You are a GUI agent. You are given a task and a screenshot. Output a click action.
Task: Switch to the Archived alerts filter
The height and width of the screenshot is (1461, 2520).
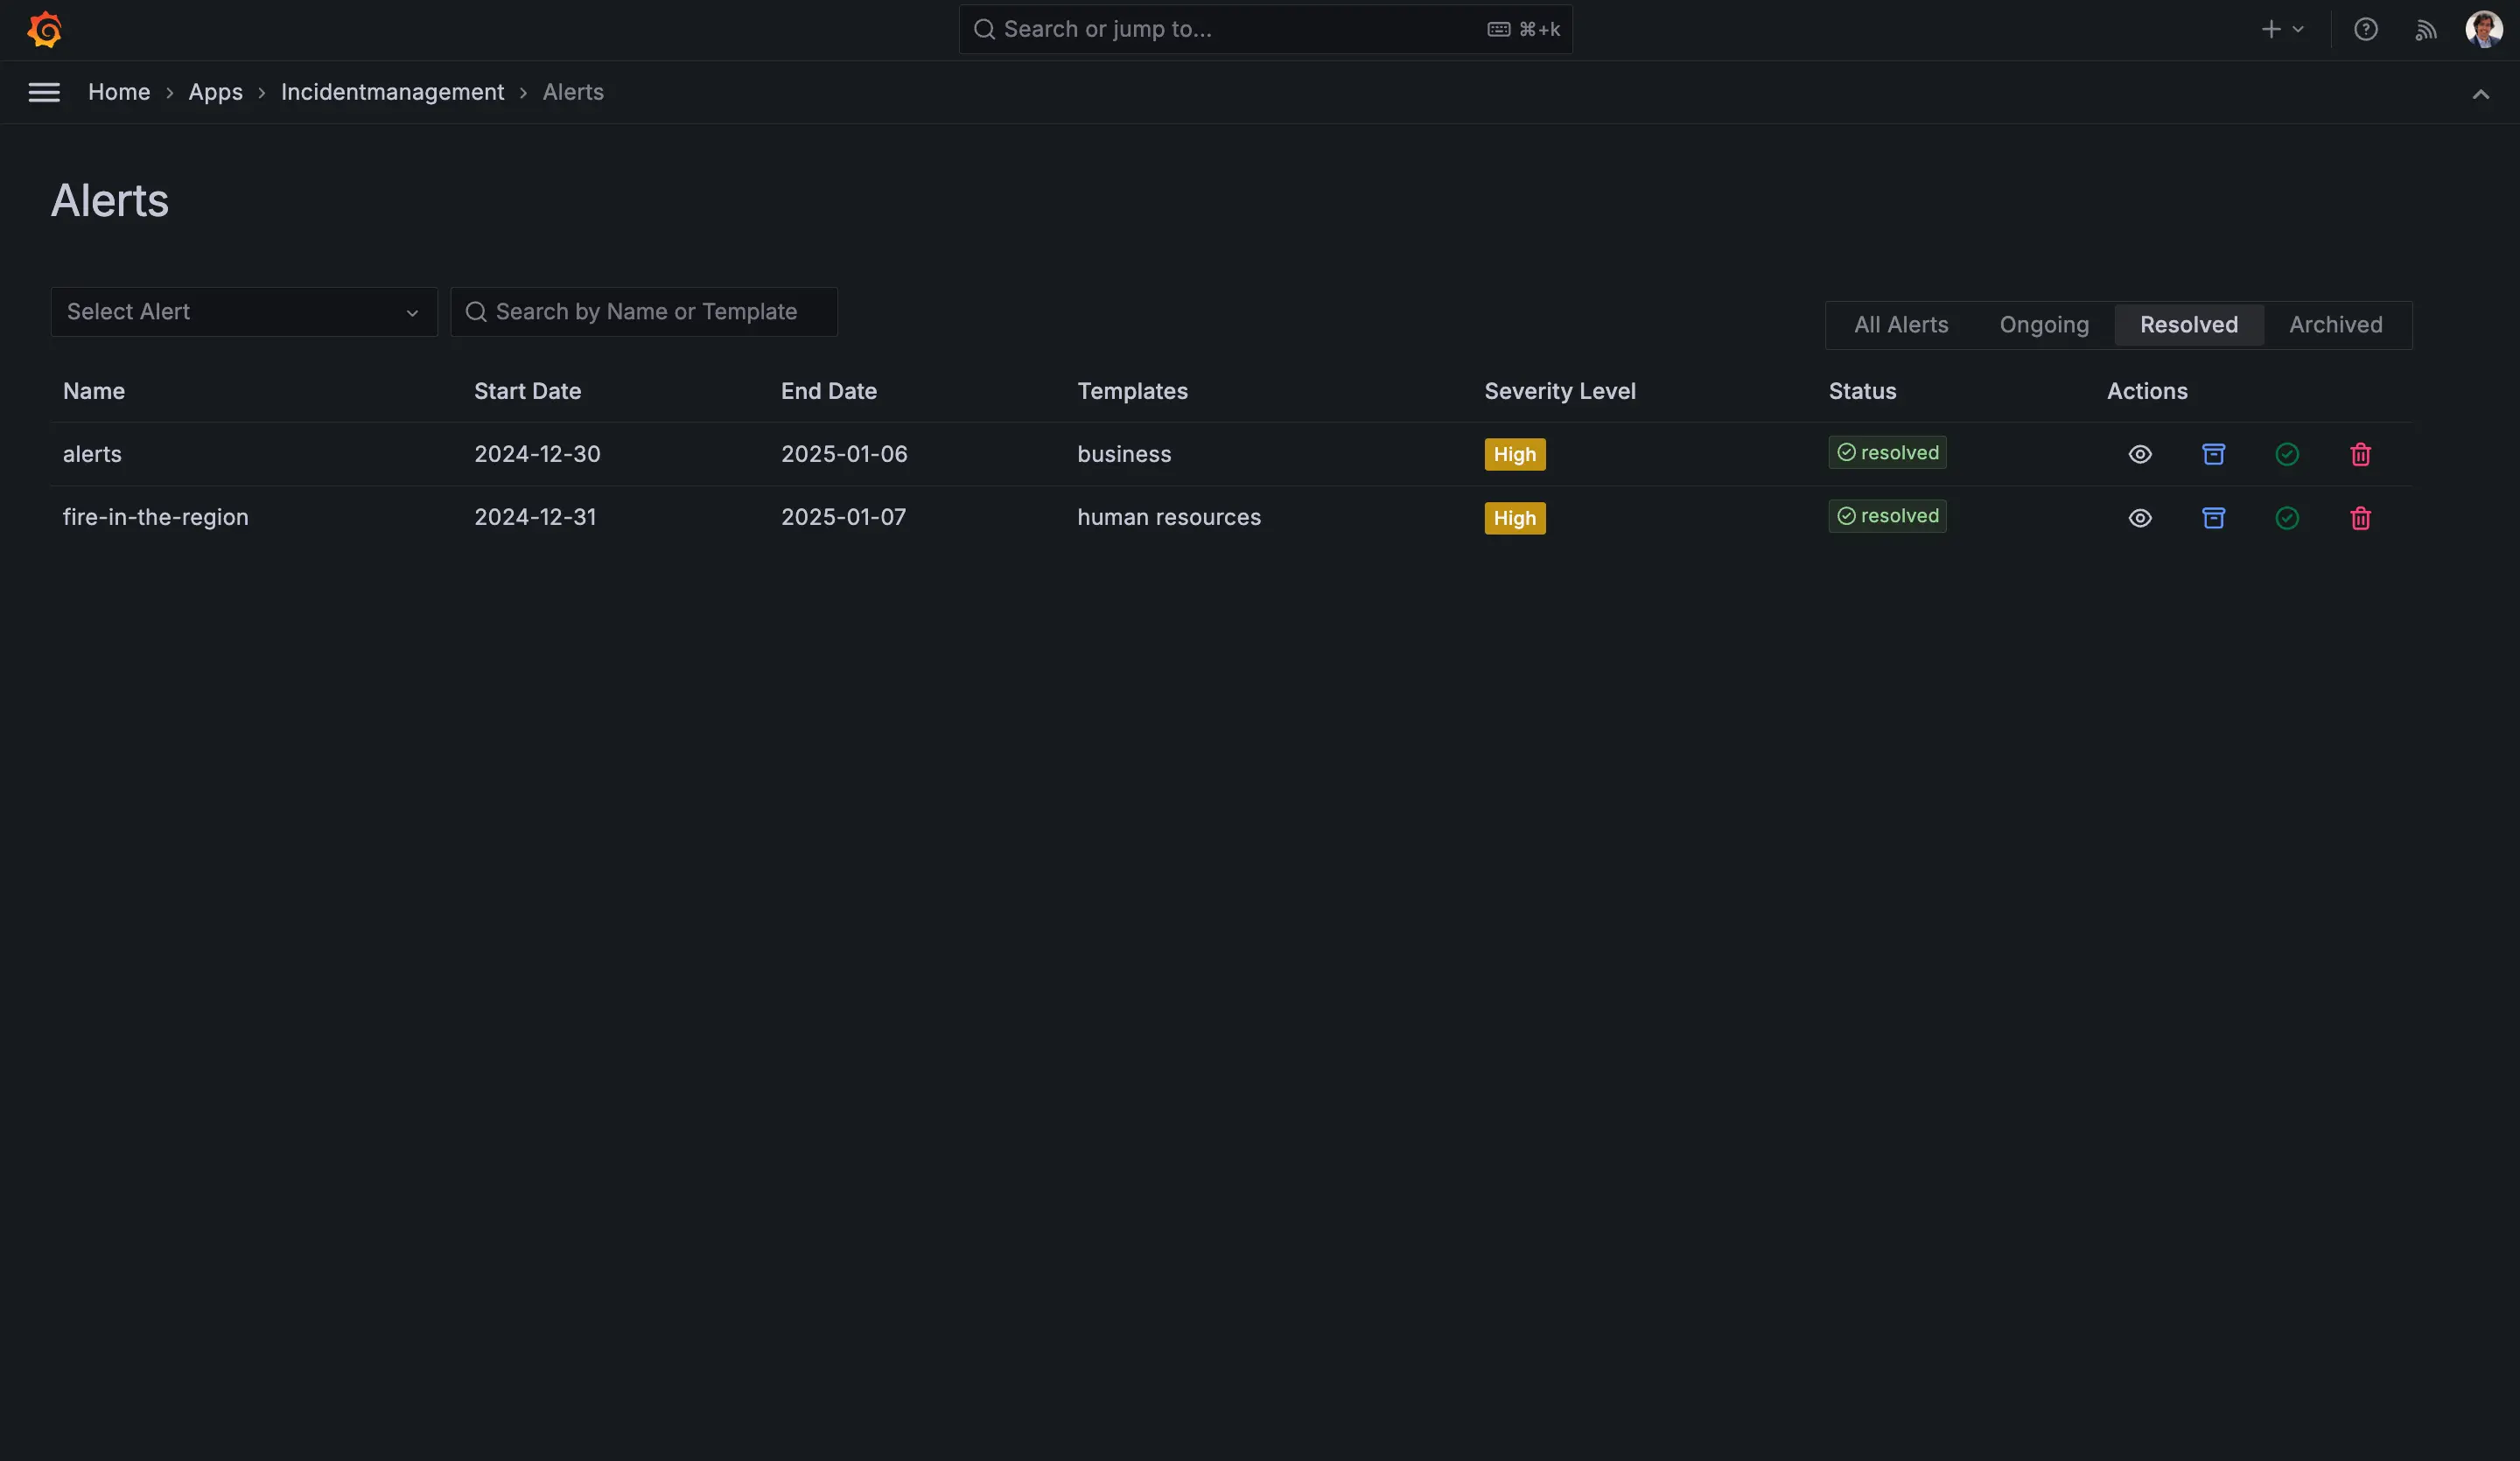coord(2335,324)
